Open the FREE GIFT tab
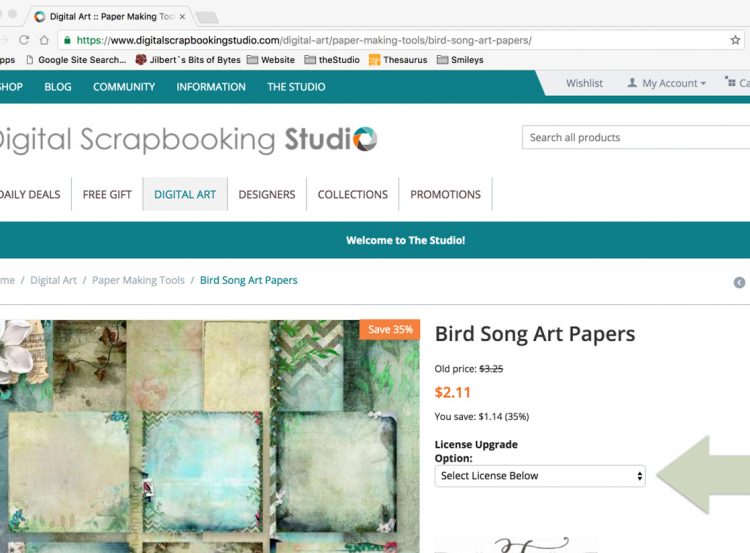 coord(107,194)
